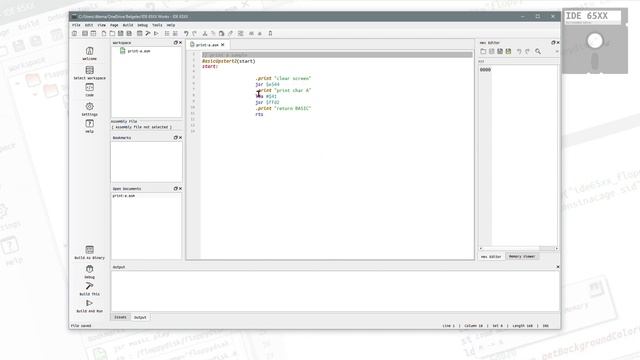Click Build This in the sidebar

(x=89, y=289)
